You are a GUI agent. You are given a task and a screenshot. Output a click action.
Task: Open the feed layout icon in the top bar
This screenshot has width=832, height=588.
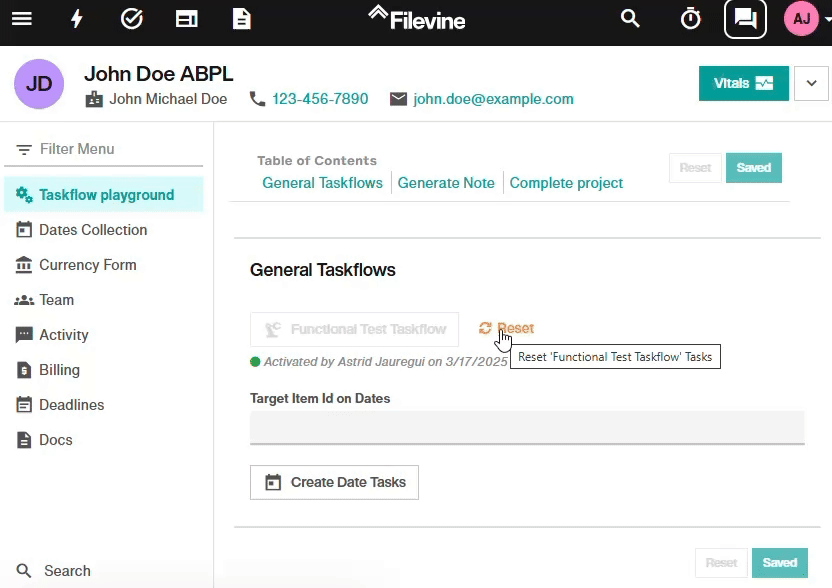click(x=187, y=19)
